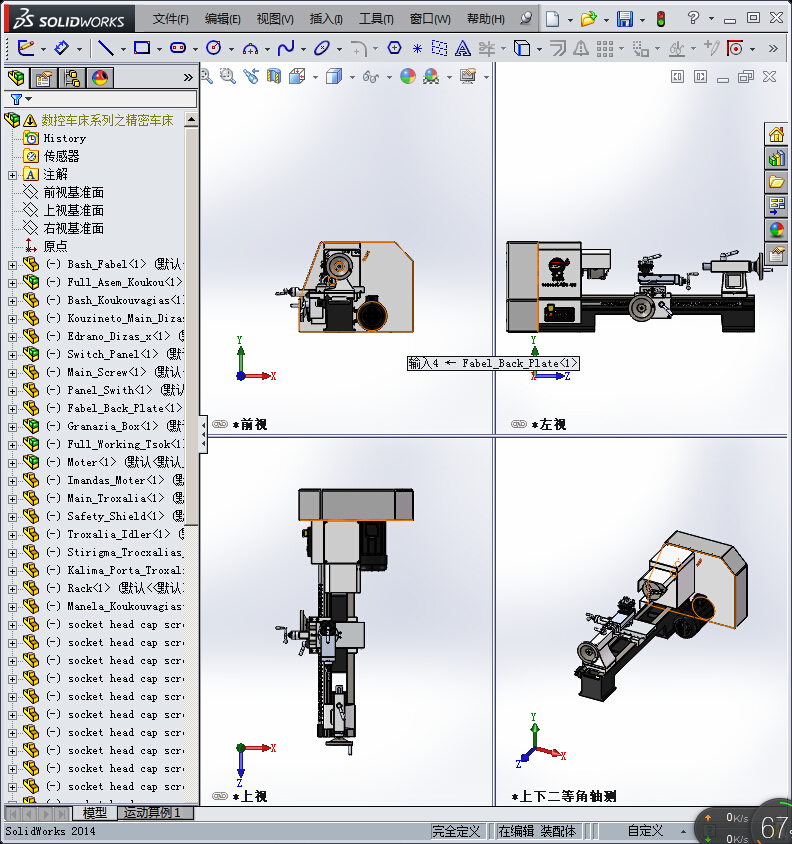
Task: Collapse the feature tree panel handle
Action: (x=204, y=434)
